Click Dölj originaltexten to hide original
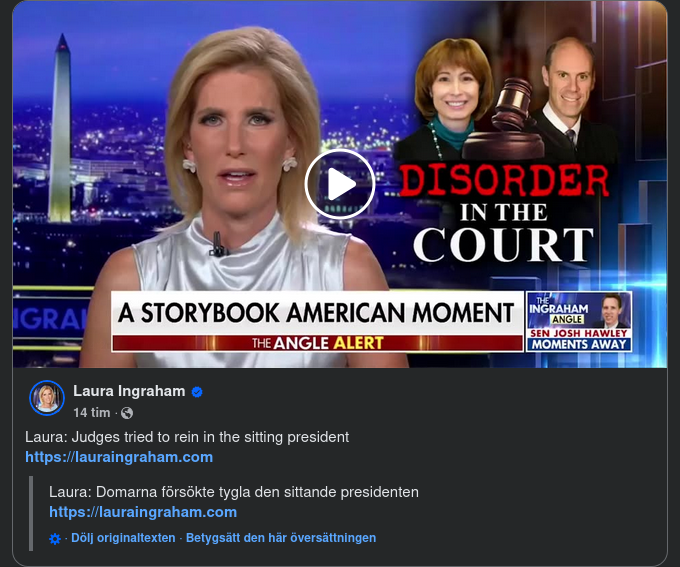Screen dimensions: 680x567 (x=123, y=538)
